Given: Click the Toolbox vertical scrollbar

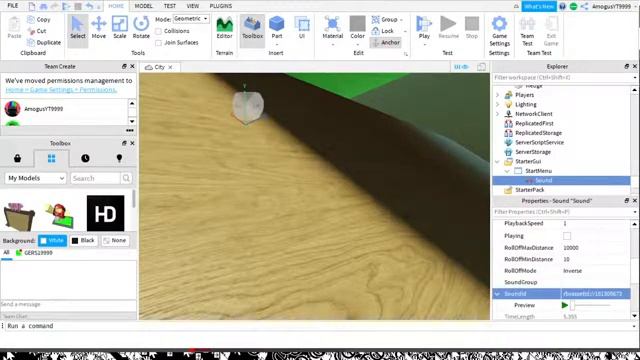Looking at the screenshot, I should click(x=133, y=199).
